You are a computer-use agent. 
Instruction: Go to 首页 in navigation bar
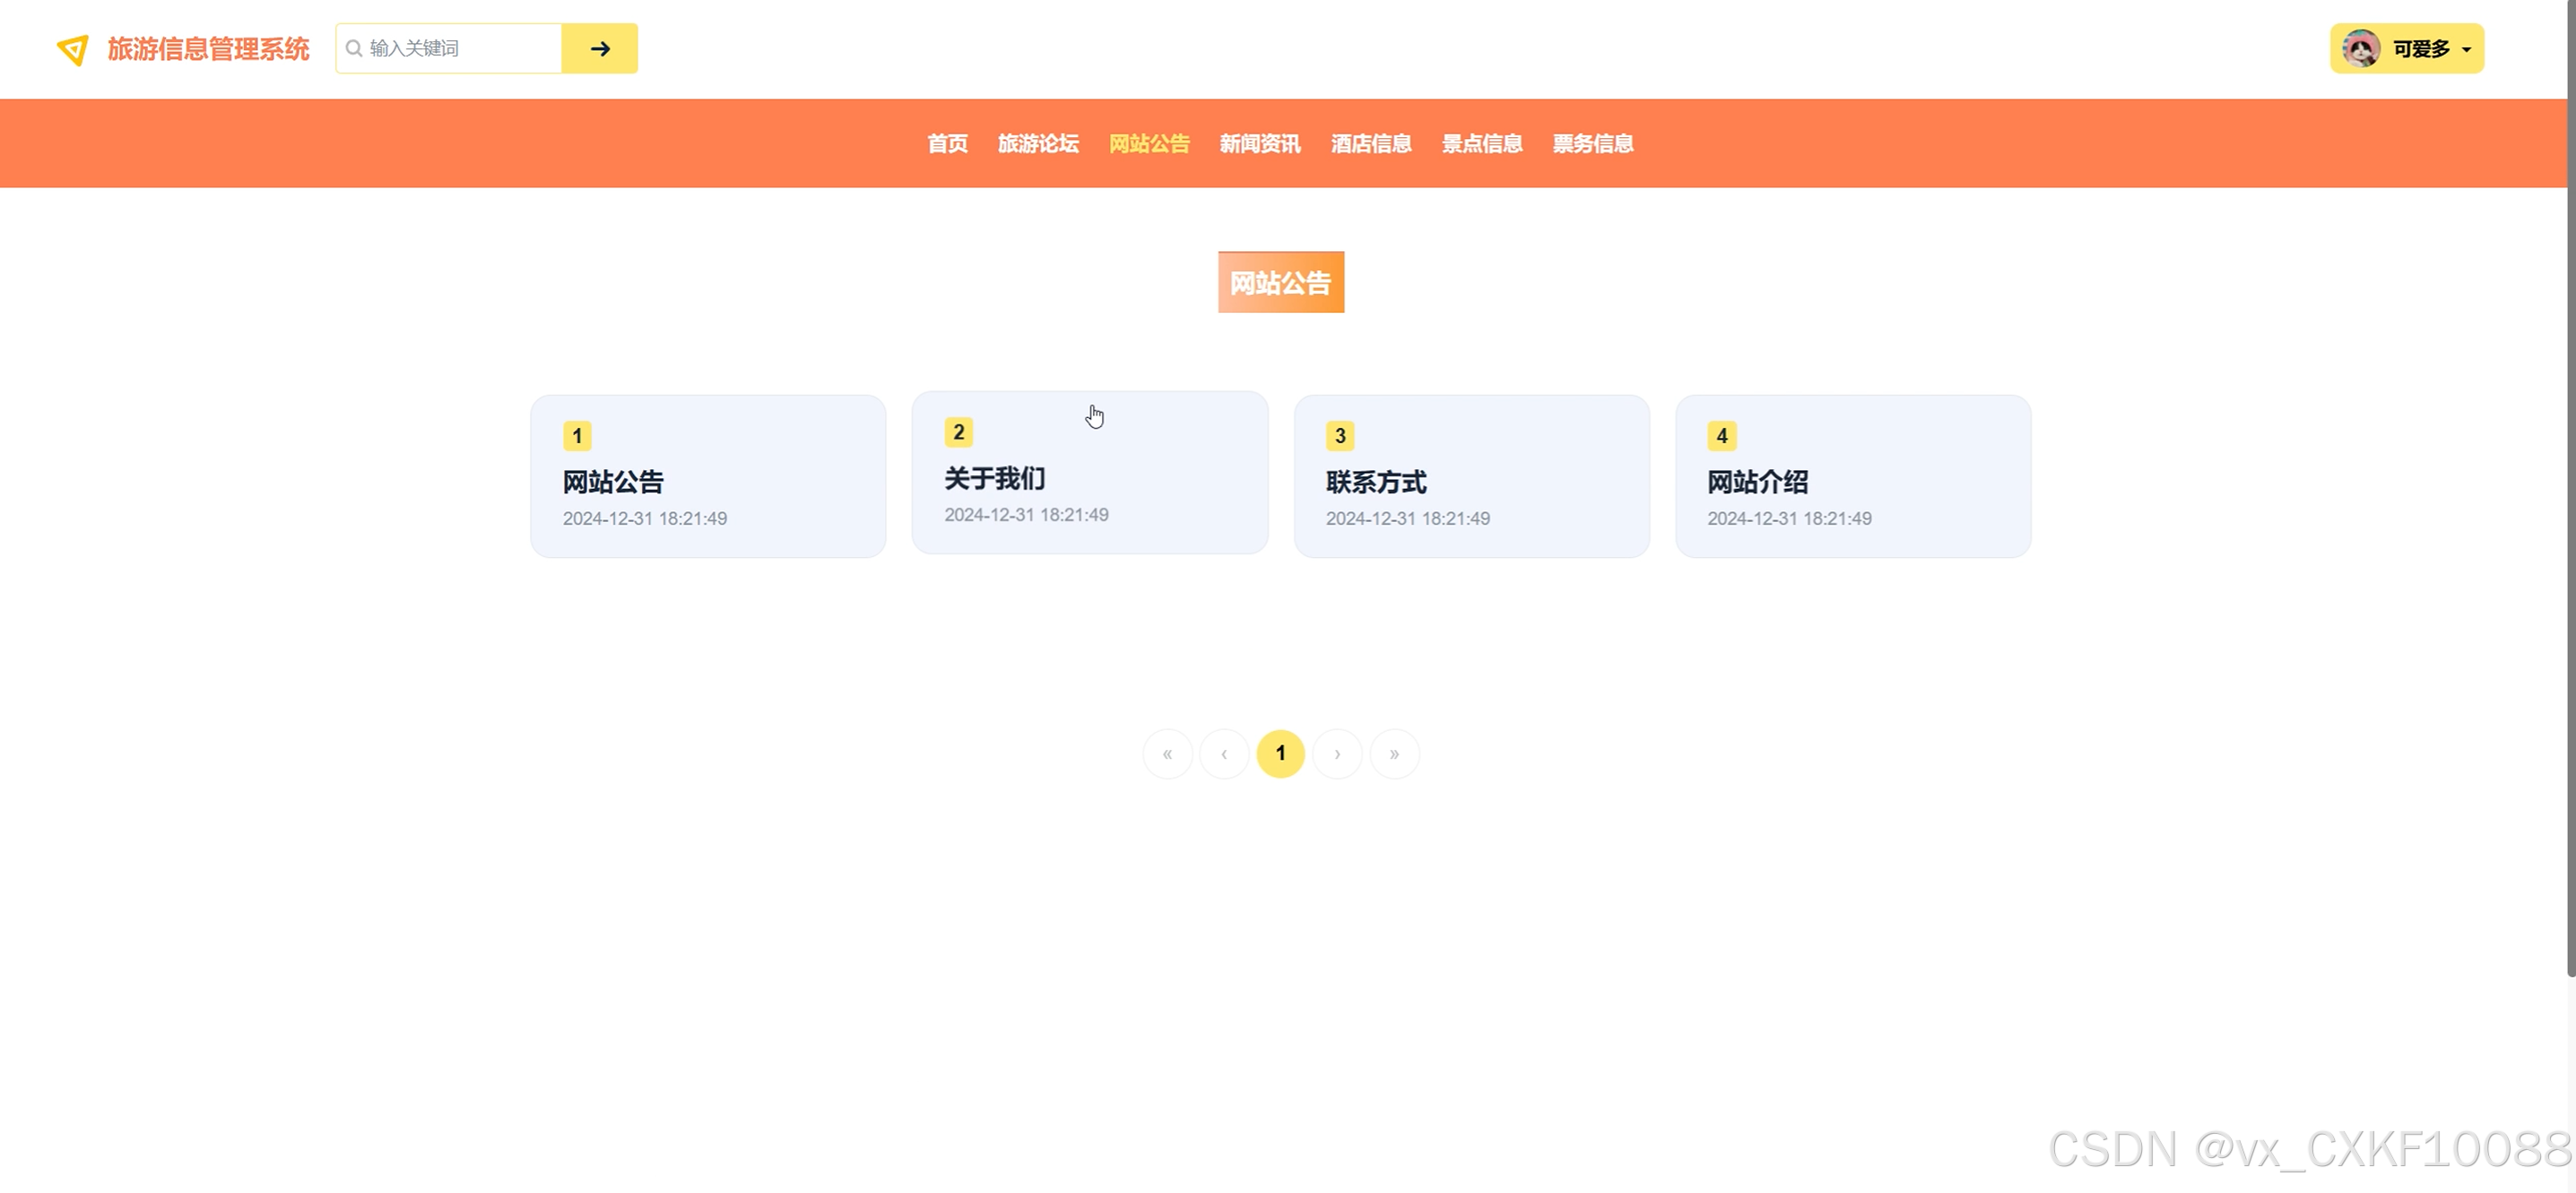947,143
